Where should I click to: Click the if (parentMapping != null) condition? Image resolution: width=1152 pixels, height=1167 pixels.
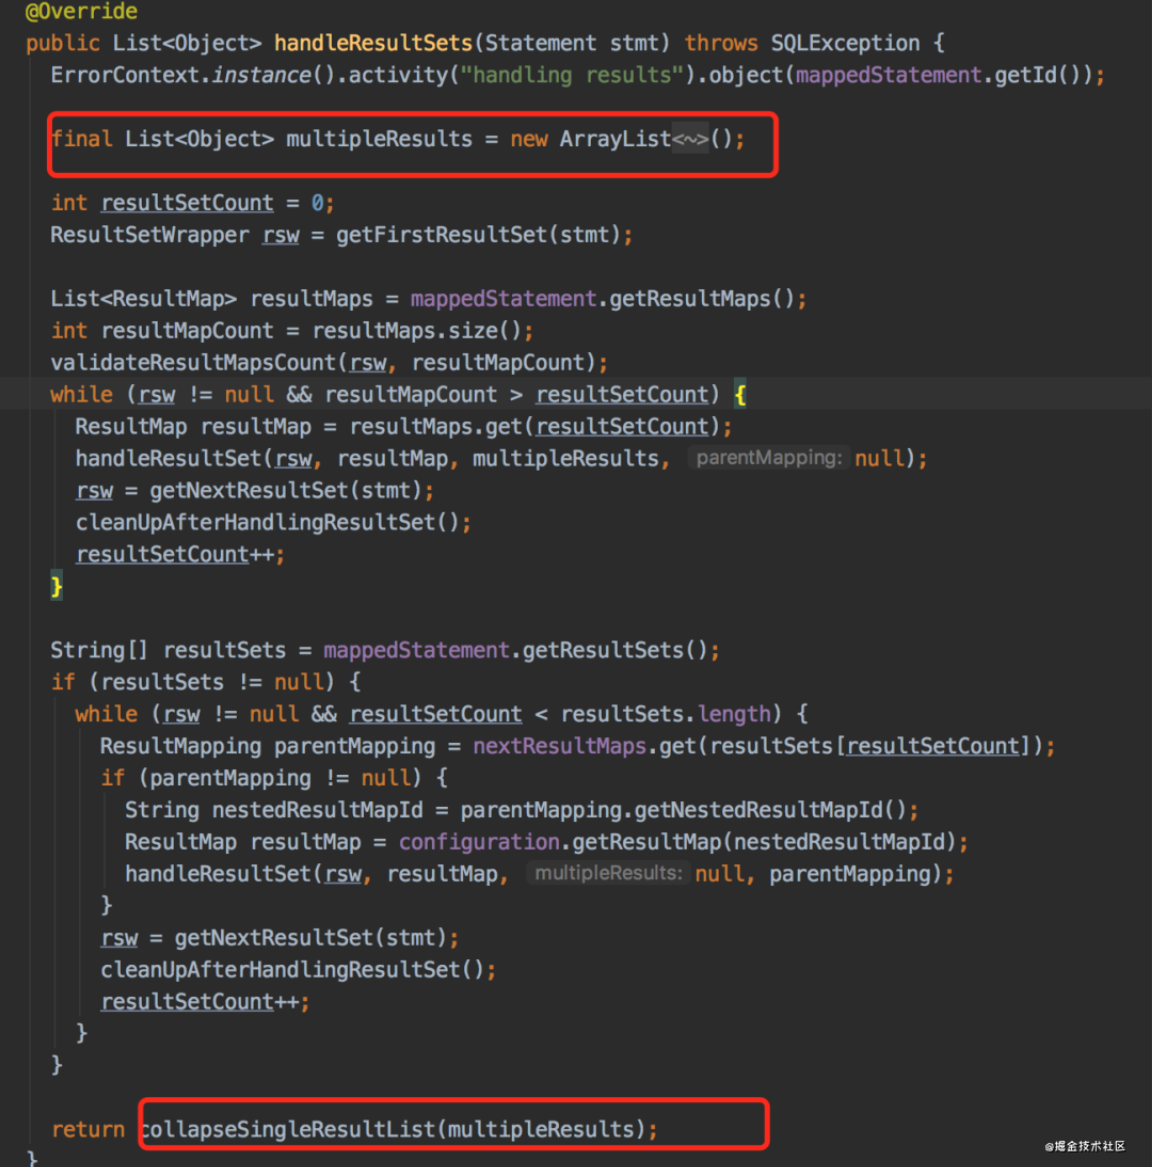click(260, 778)
